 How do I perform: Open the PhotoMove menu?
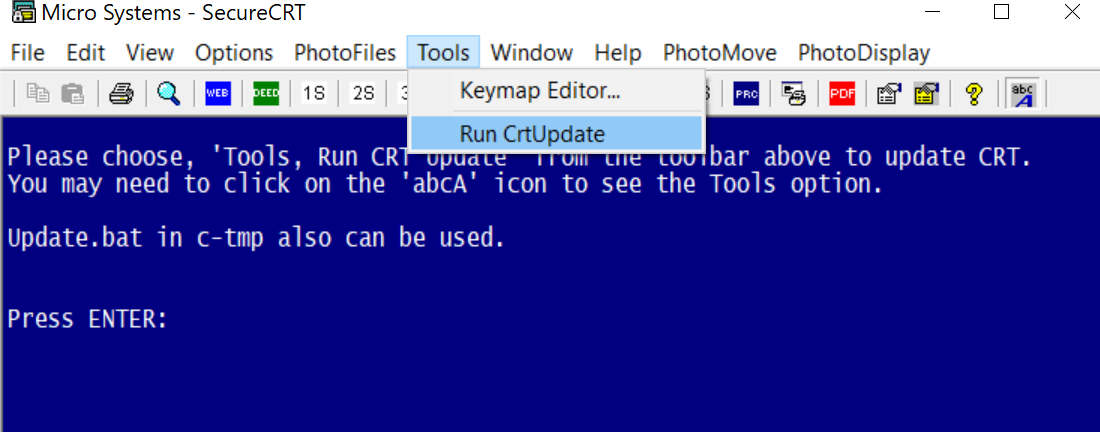(720, 53)
